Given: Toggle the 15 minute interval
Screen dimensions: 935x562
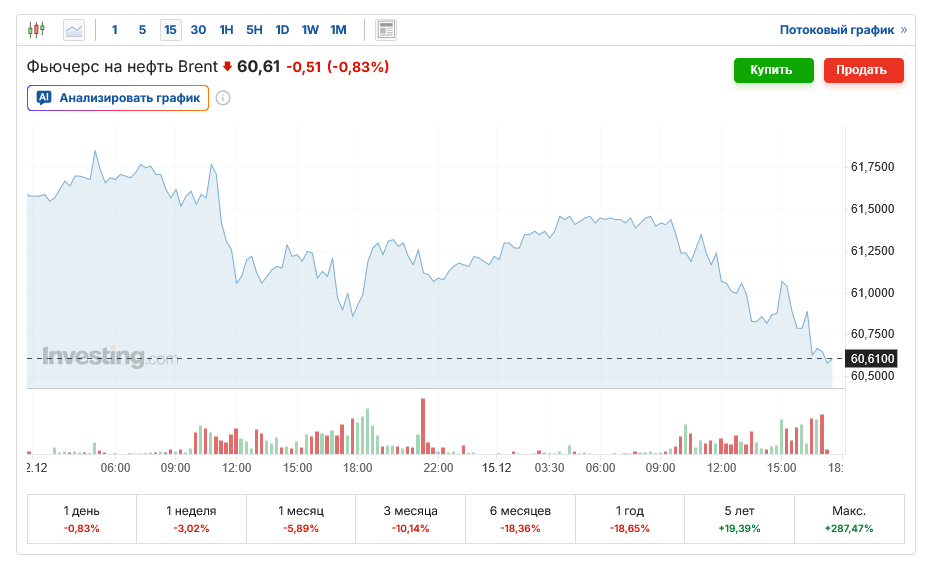Looking at the screenshot, I should click(x=170, y=30).
